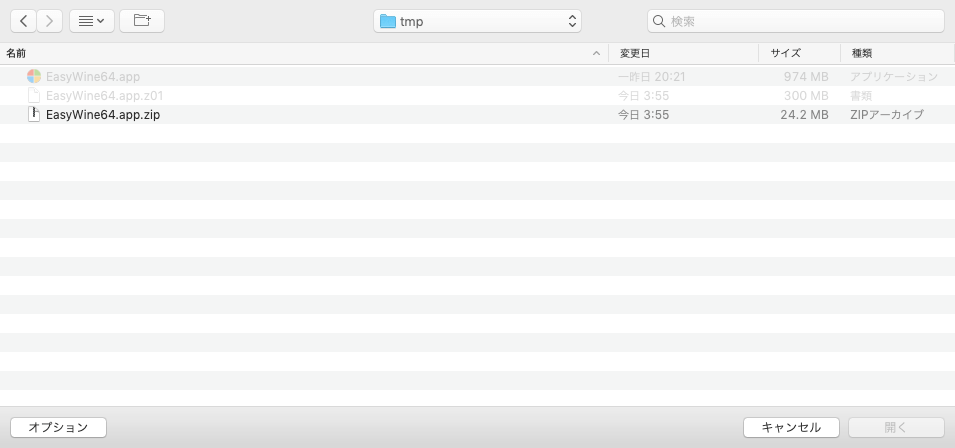This screenshot has height=448, width=955.
Task: Create a new folder with the folder-plus icon
Action: (x=142, y=21)
